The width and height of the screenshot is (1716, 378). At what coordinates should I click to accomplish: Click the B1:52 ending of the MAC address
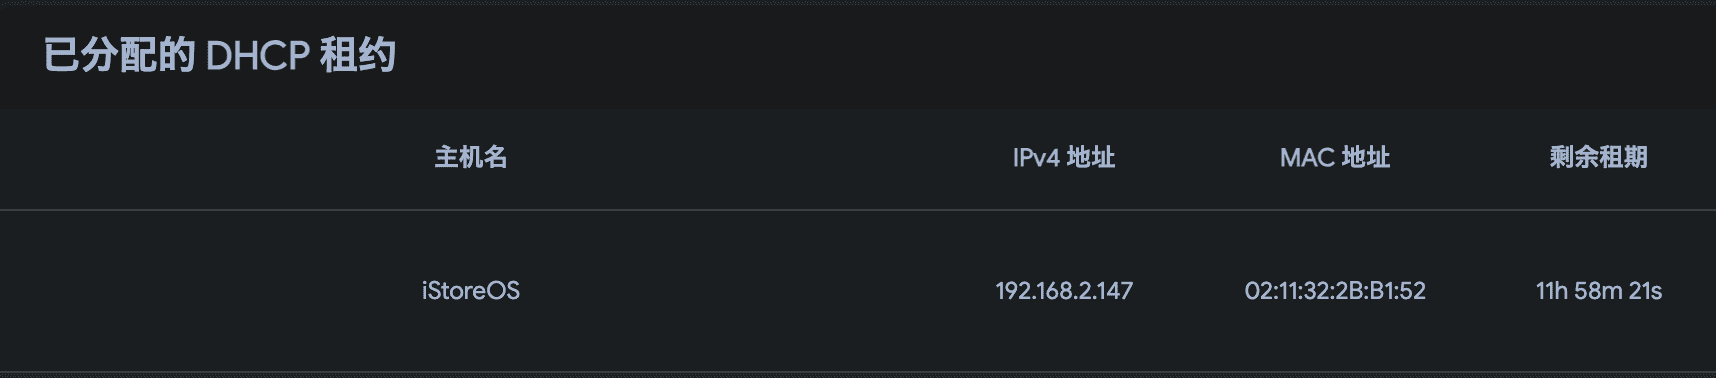[x=1398, y=291]
